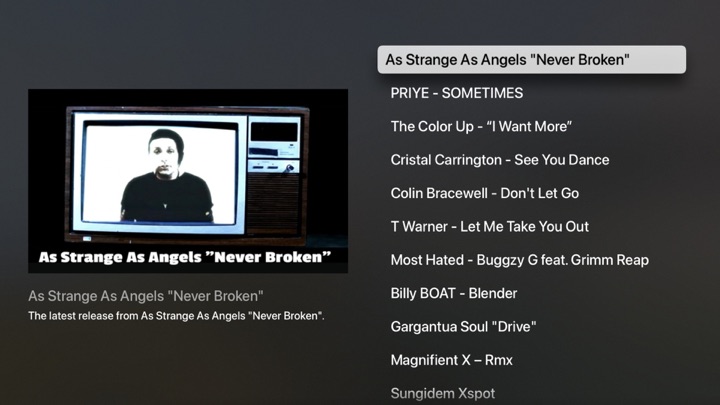Click the small sticker on the TV's bottom-left bezel

(87, 239)
